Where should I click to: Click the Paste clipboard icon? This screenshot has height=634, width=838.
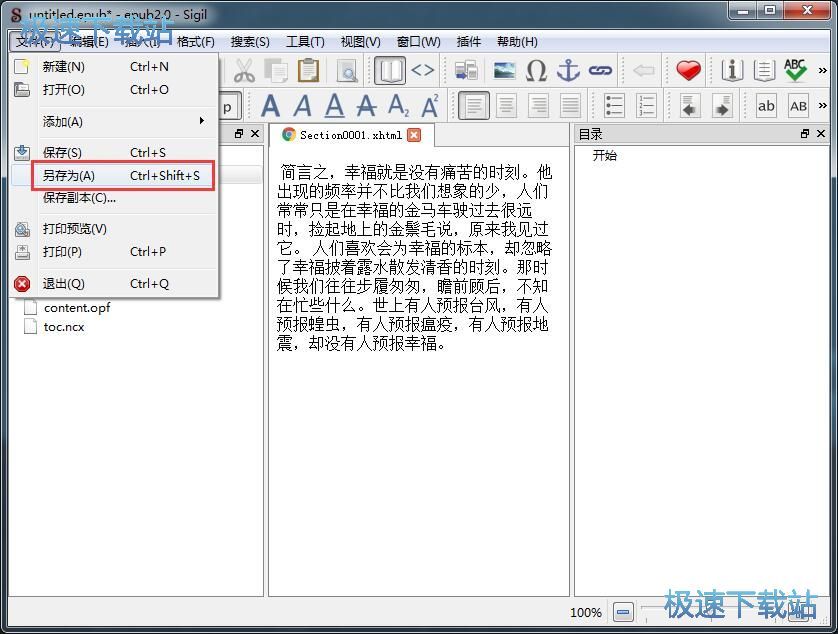(x=308, y=71)
